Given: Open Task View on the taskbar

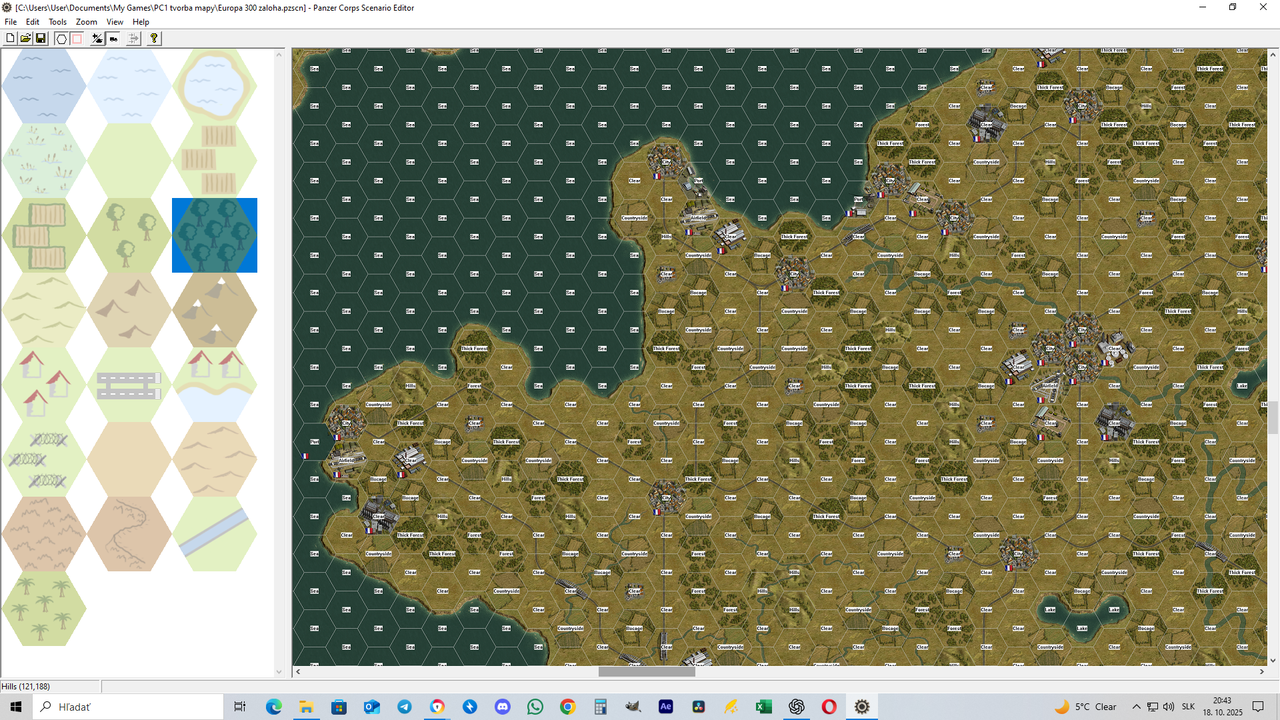Looking at the screenshot, I should 239,706.
